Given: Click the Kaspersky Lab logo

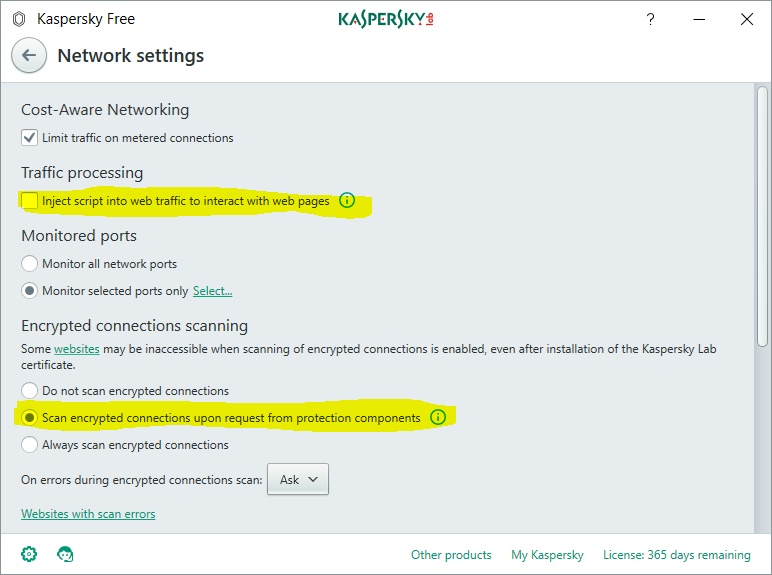Looking at the screenshot, I should [386, 19].
